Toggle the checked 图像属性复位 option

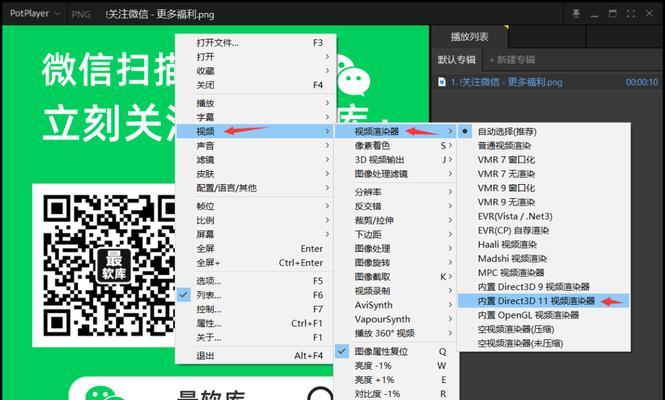pyautogui.click(x=396, y=352)
